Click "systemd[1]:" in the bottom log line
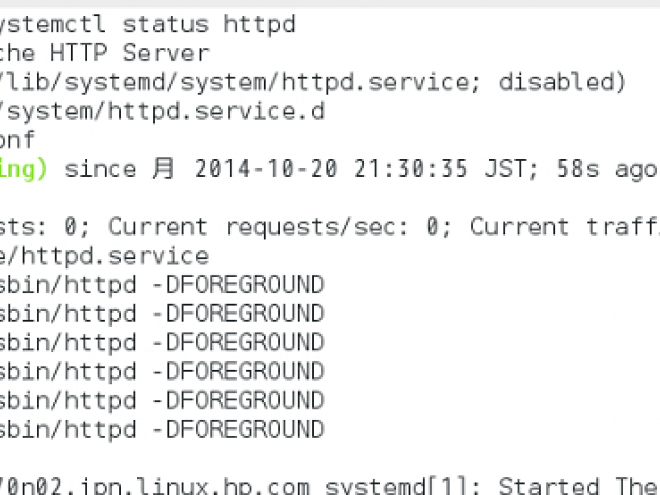 (403, 486)
